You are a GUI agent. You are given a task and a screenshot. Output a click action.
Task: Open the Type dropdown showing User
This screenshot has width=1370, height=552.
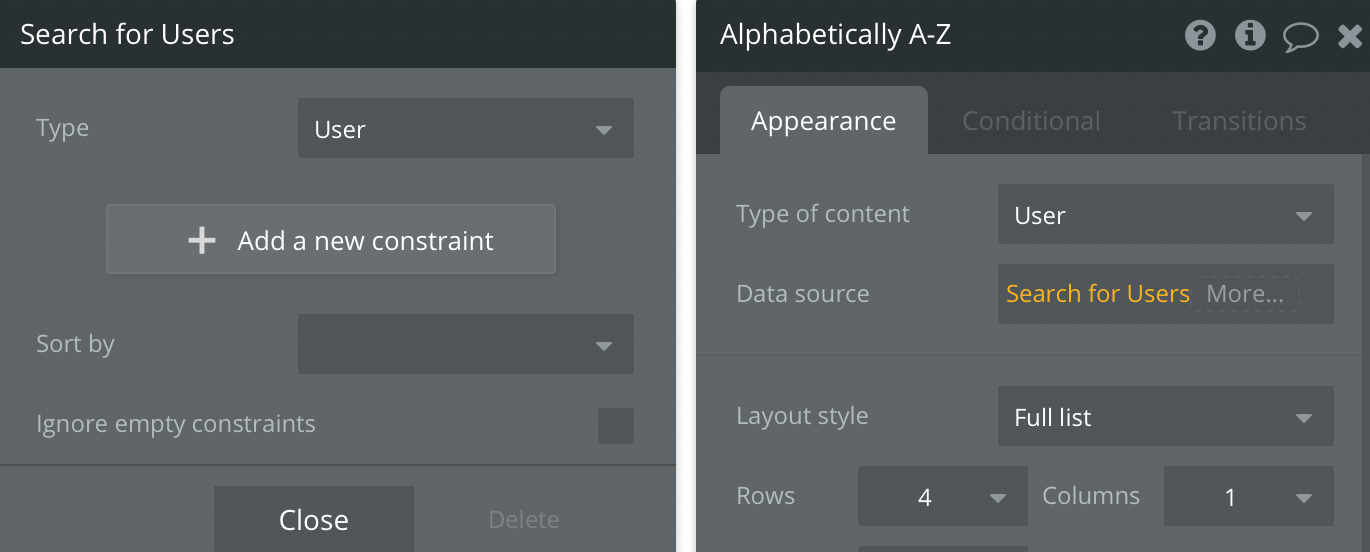(466, 128)
